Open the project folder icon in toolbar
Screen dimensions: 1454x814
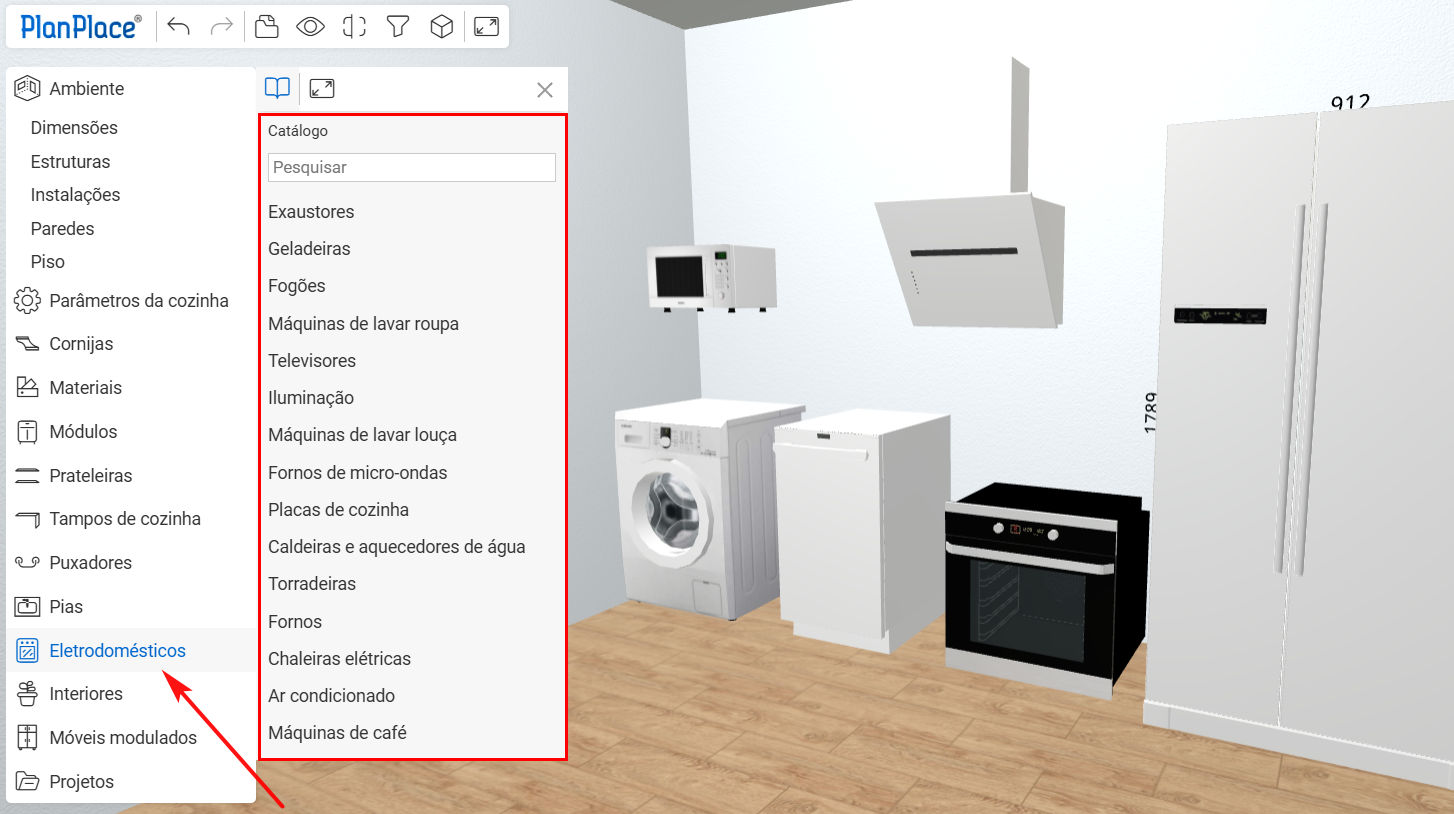[266, 27]
